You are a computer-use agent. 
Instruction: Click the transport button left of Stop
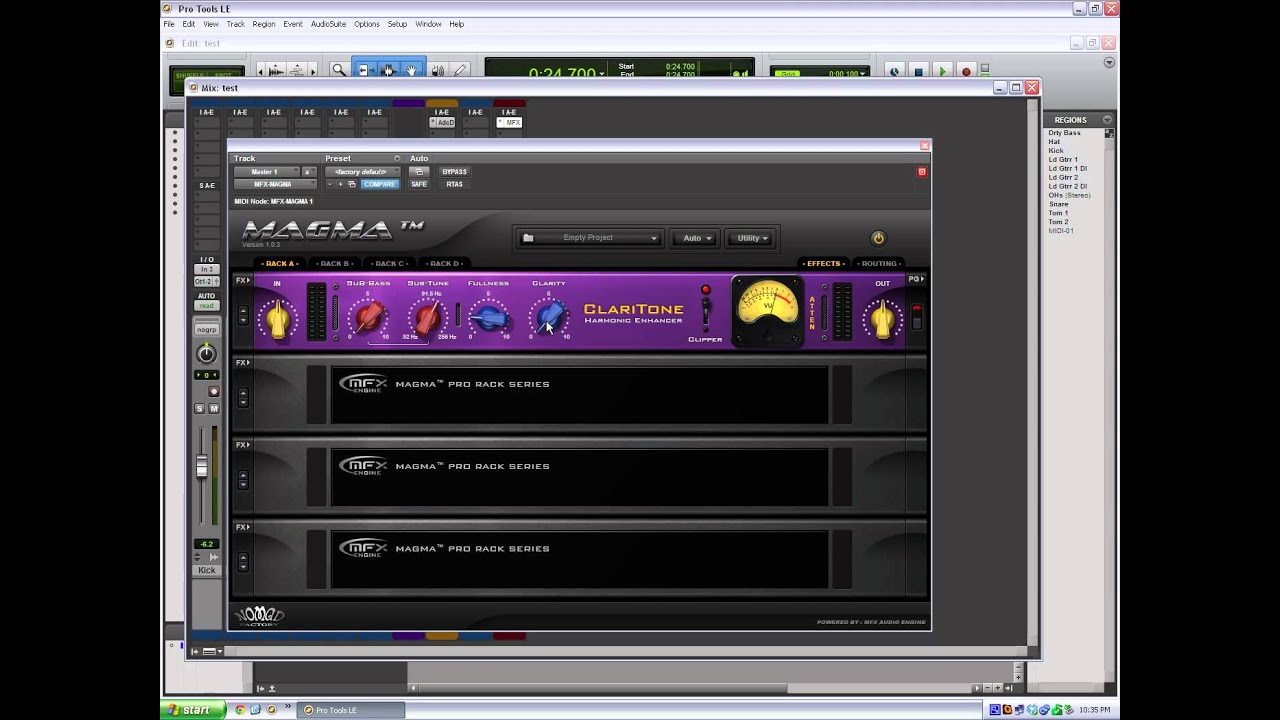(x=894, y=71)
